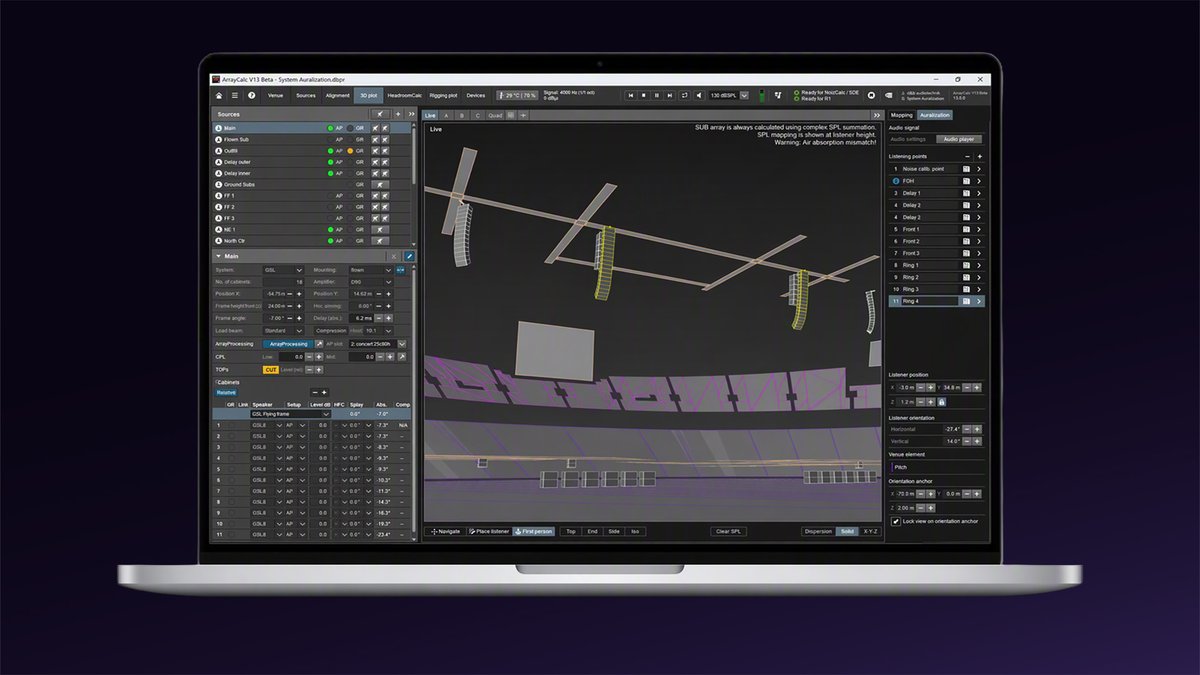Open the Amplifier D90 dropdown
Viewport: 1200px width, 675px height.
(371, 282)
